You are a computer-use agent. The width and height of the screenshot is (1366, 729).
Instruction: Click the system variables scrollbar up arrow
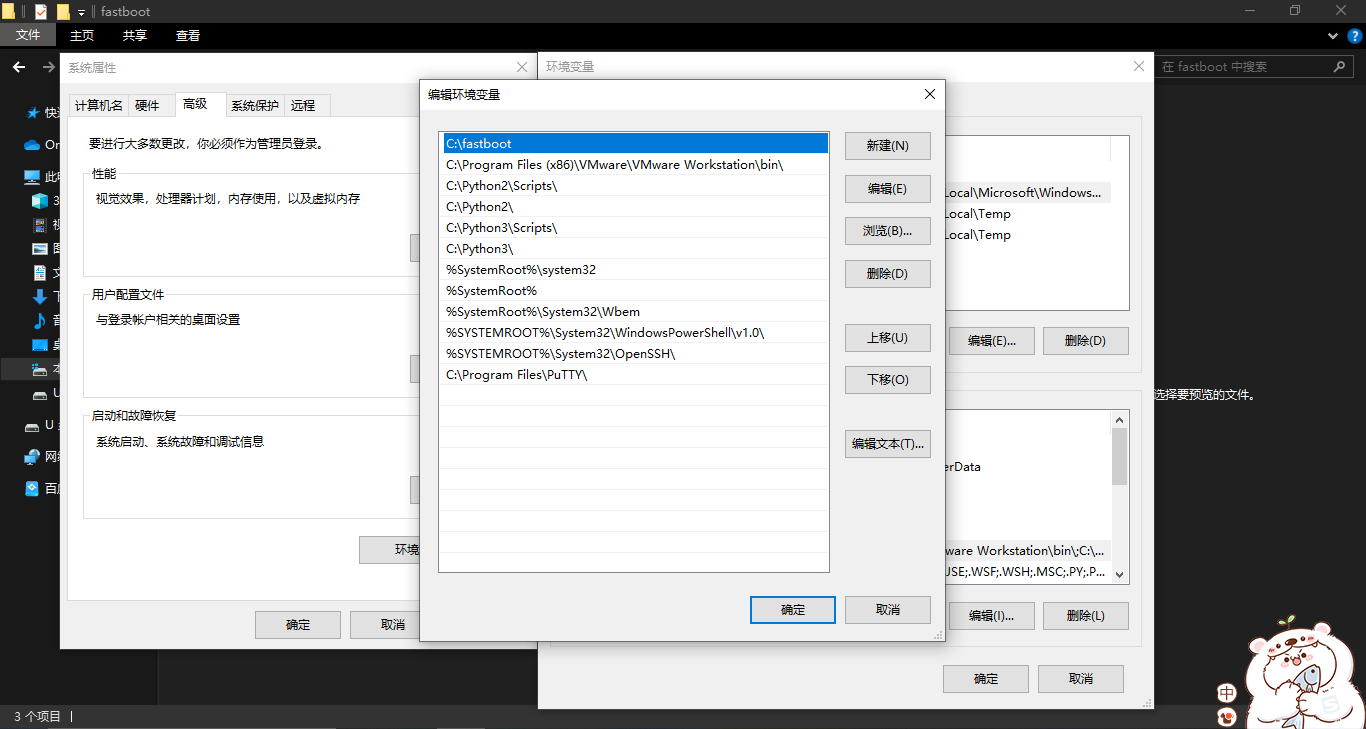coord(1120,419)
